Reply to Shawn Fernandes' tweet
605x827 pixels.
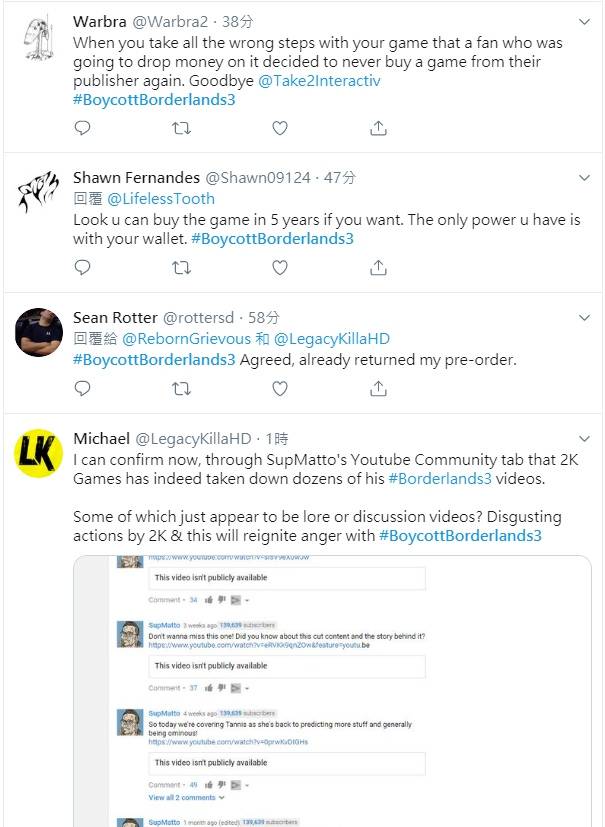[x=83, y=267]
